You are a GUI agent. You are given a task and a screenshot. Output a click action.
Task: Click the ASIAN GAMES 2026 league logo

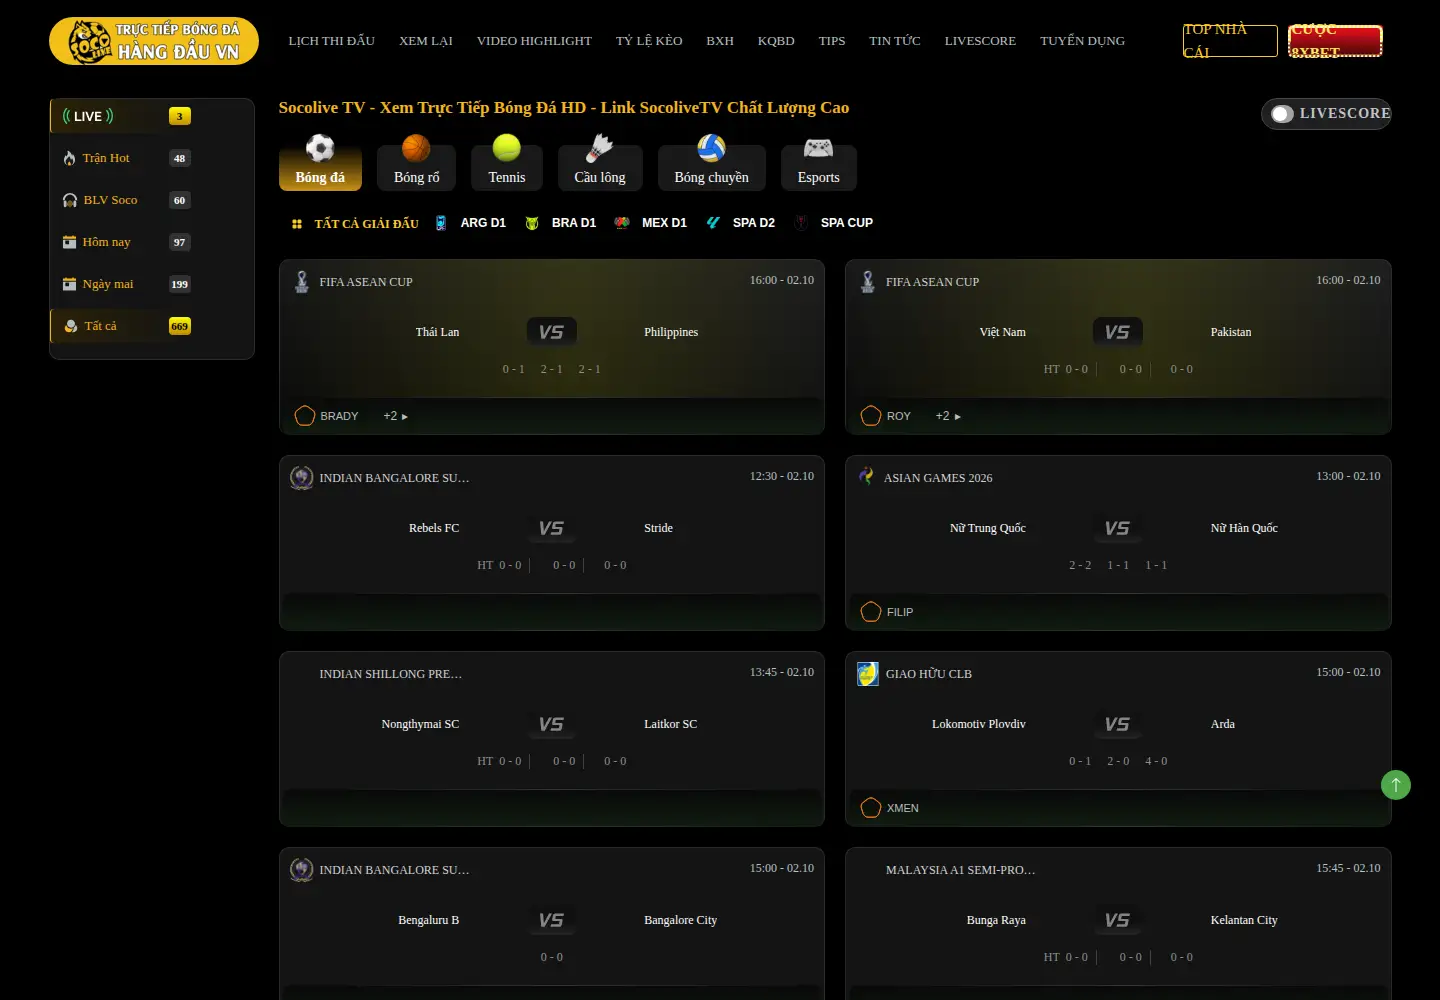pos(866,477)
